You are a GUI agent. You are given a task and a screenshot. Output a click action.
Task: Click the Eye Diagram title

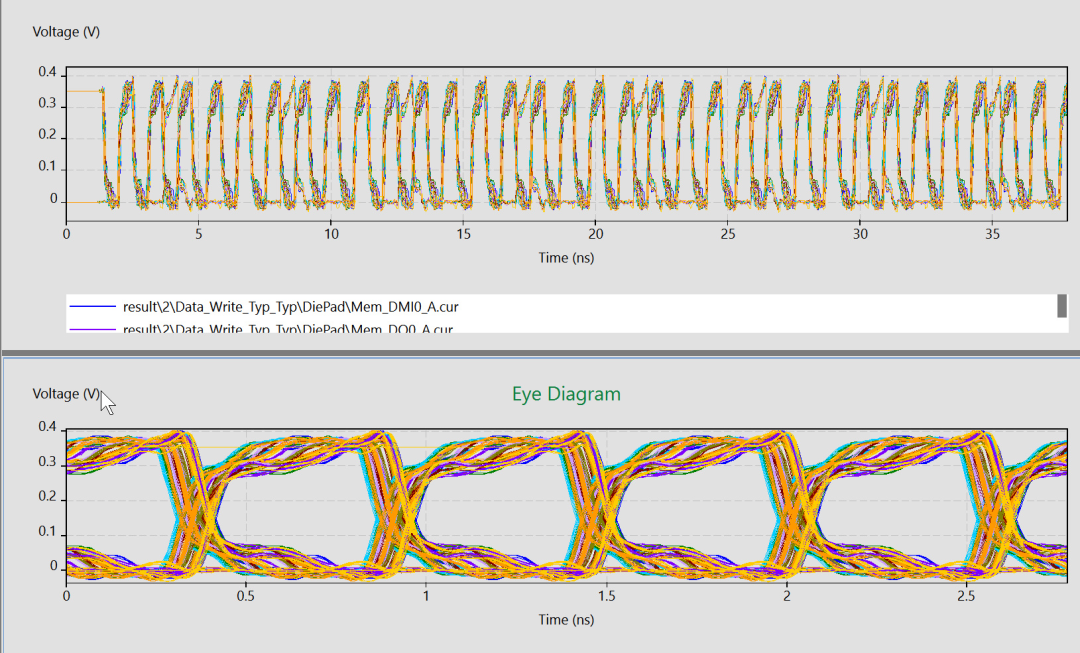coord(566,394)
